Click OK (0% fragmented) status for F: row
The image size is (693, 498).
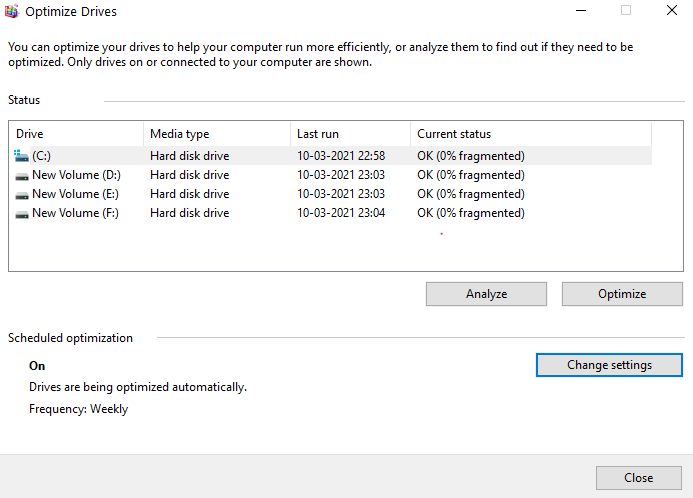point(471,213)
